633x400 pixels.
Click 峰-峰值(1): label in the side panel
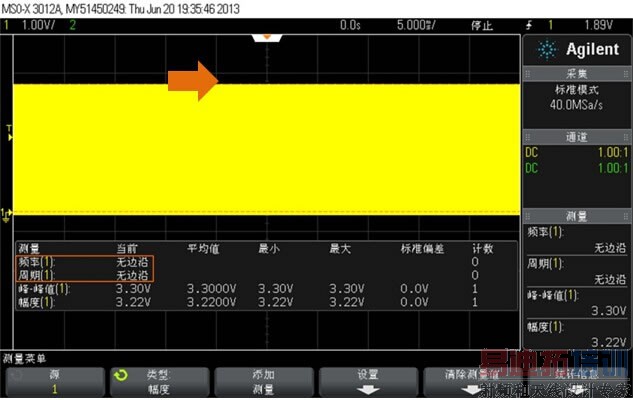(553, 295)
